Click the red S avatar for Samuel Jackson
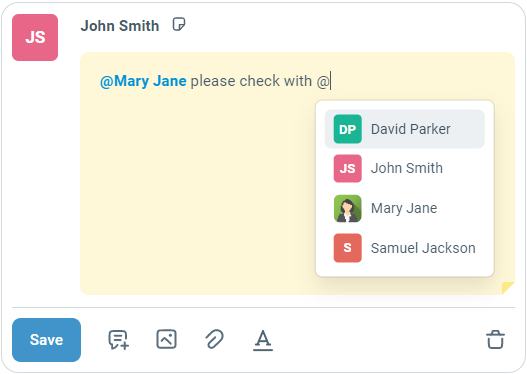Image resolution: width=527 pixels, height=374 pixels. pyautogui.click(x=348, y=248)
